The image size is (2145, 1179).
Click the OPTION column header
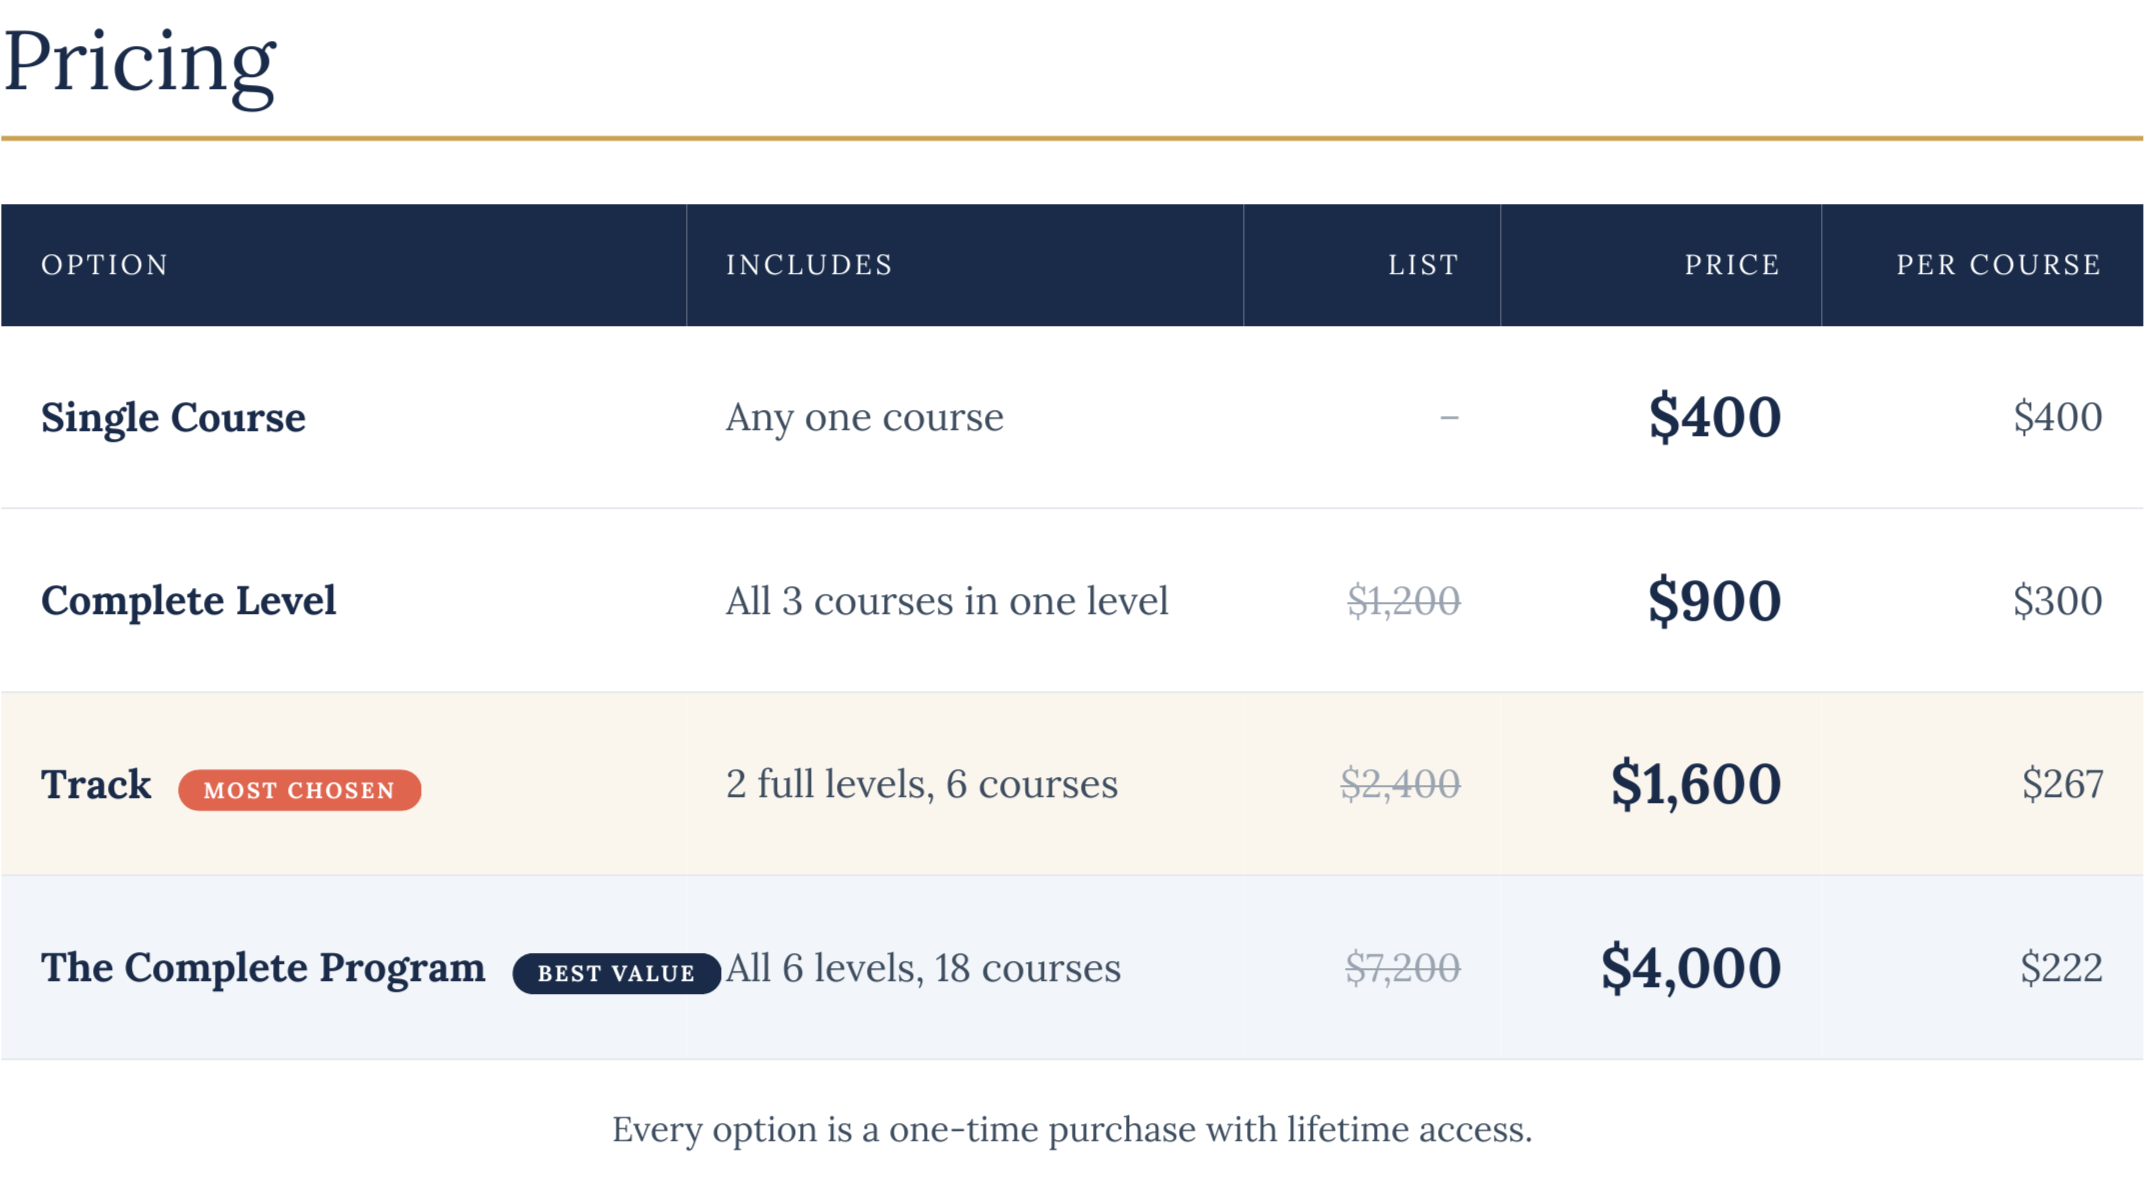point(105,265)
